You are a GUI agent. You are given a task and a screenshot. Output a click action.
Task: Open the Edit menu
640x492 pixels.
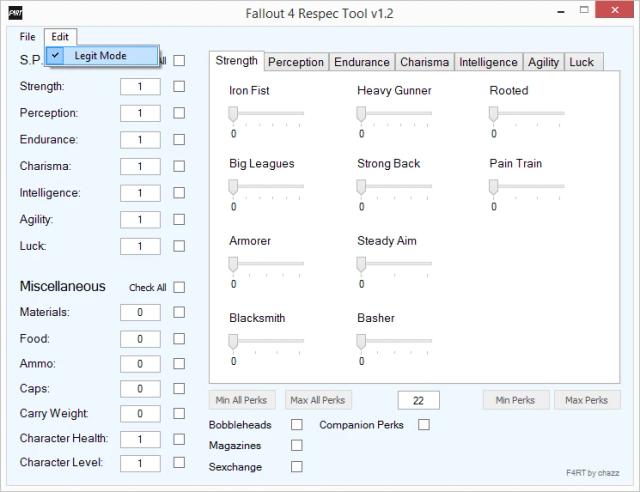(60, 37)
